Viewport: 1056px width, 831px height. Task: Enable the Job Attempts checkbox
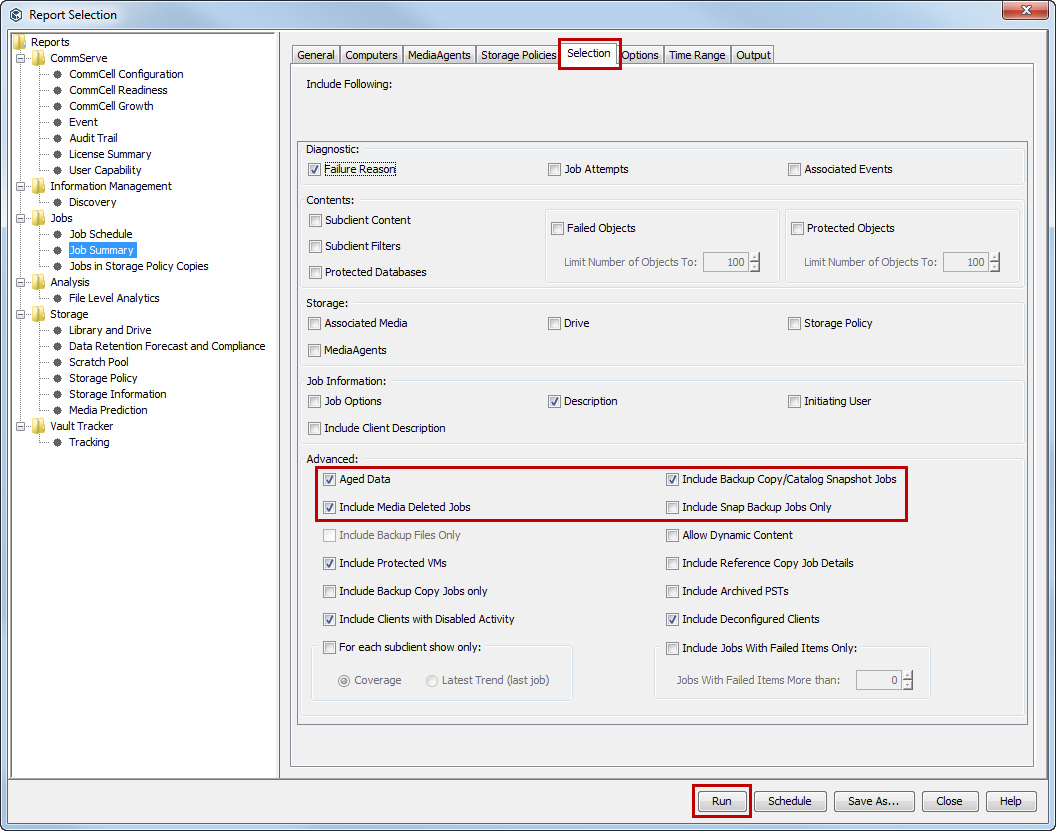tap(554, 170)
